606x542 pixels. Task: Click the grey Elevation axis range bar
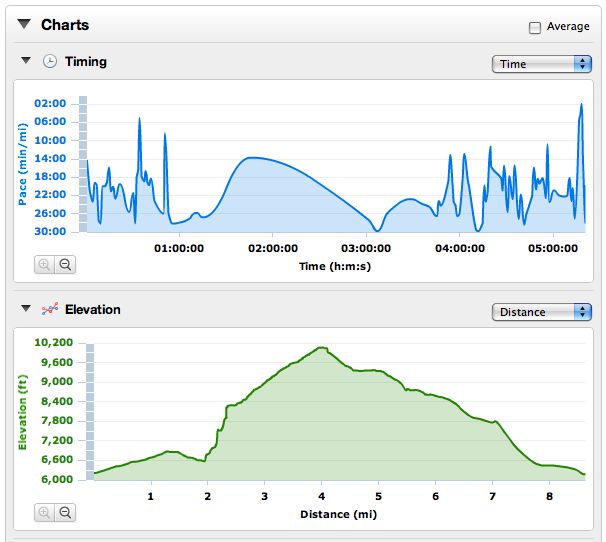(x=89, y=410)
